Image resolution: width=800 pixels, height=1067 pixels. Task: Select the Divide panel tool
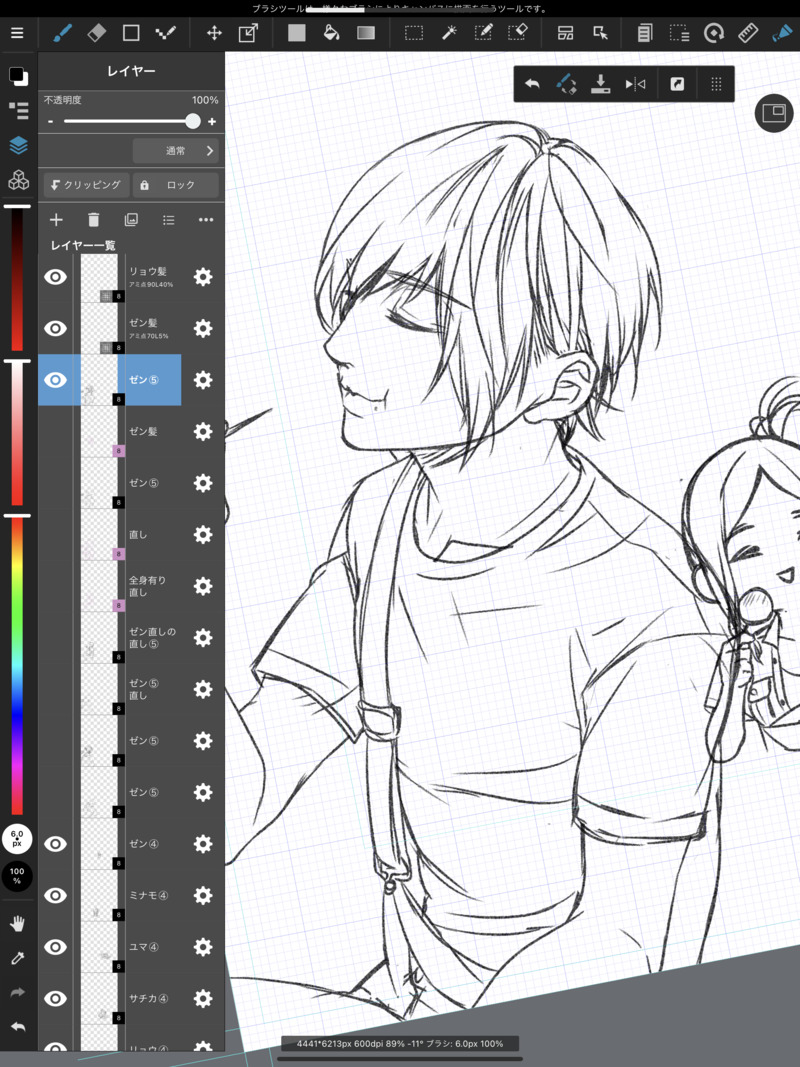tap(565, 33)
